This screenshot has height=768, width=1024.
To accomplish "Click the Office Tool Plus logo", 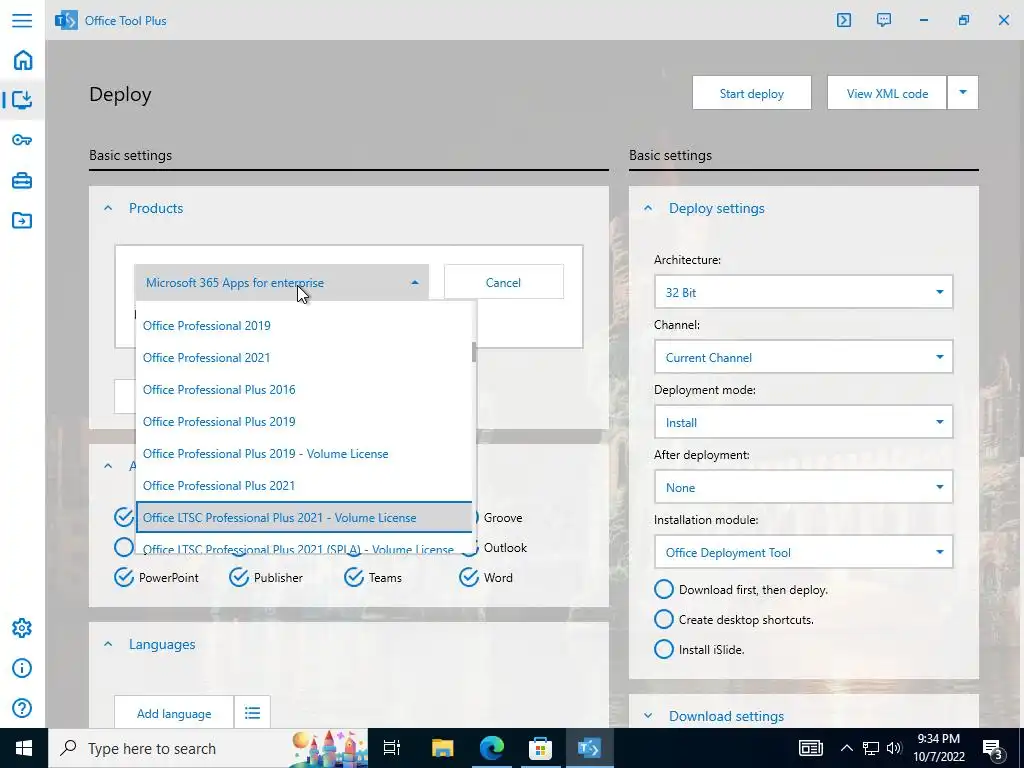I will click(x=66, y=20).
